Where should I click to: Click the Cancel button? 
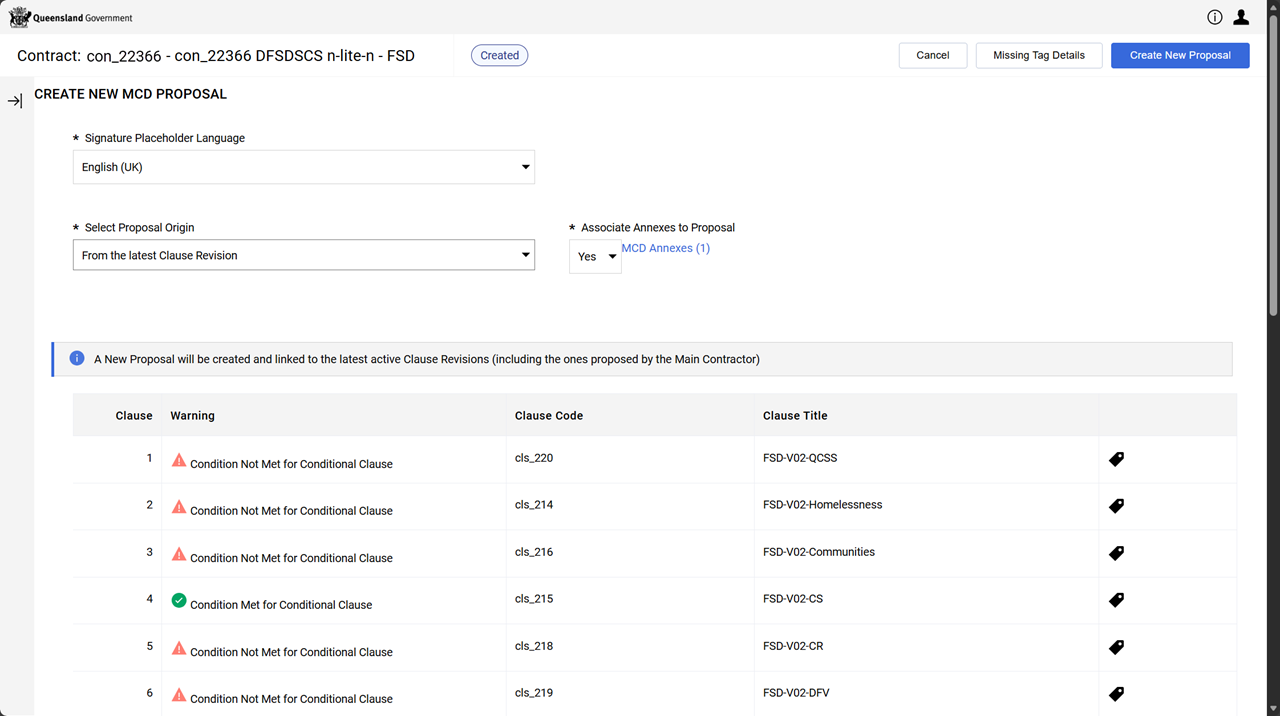point(932,55)
